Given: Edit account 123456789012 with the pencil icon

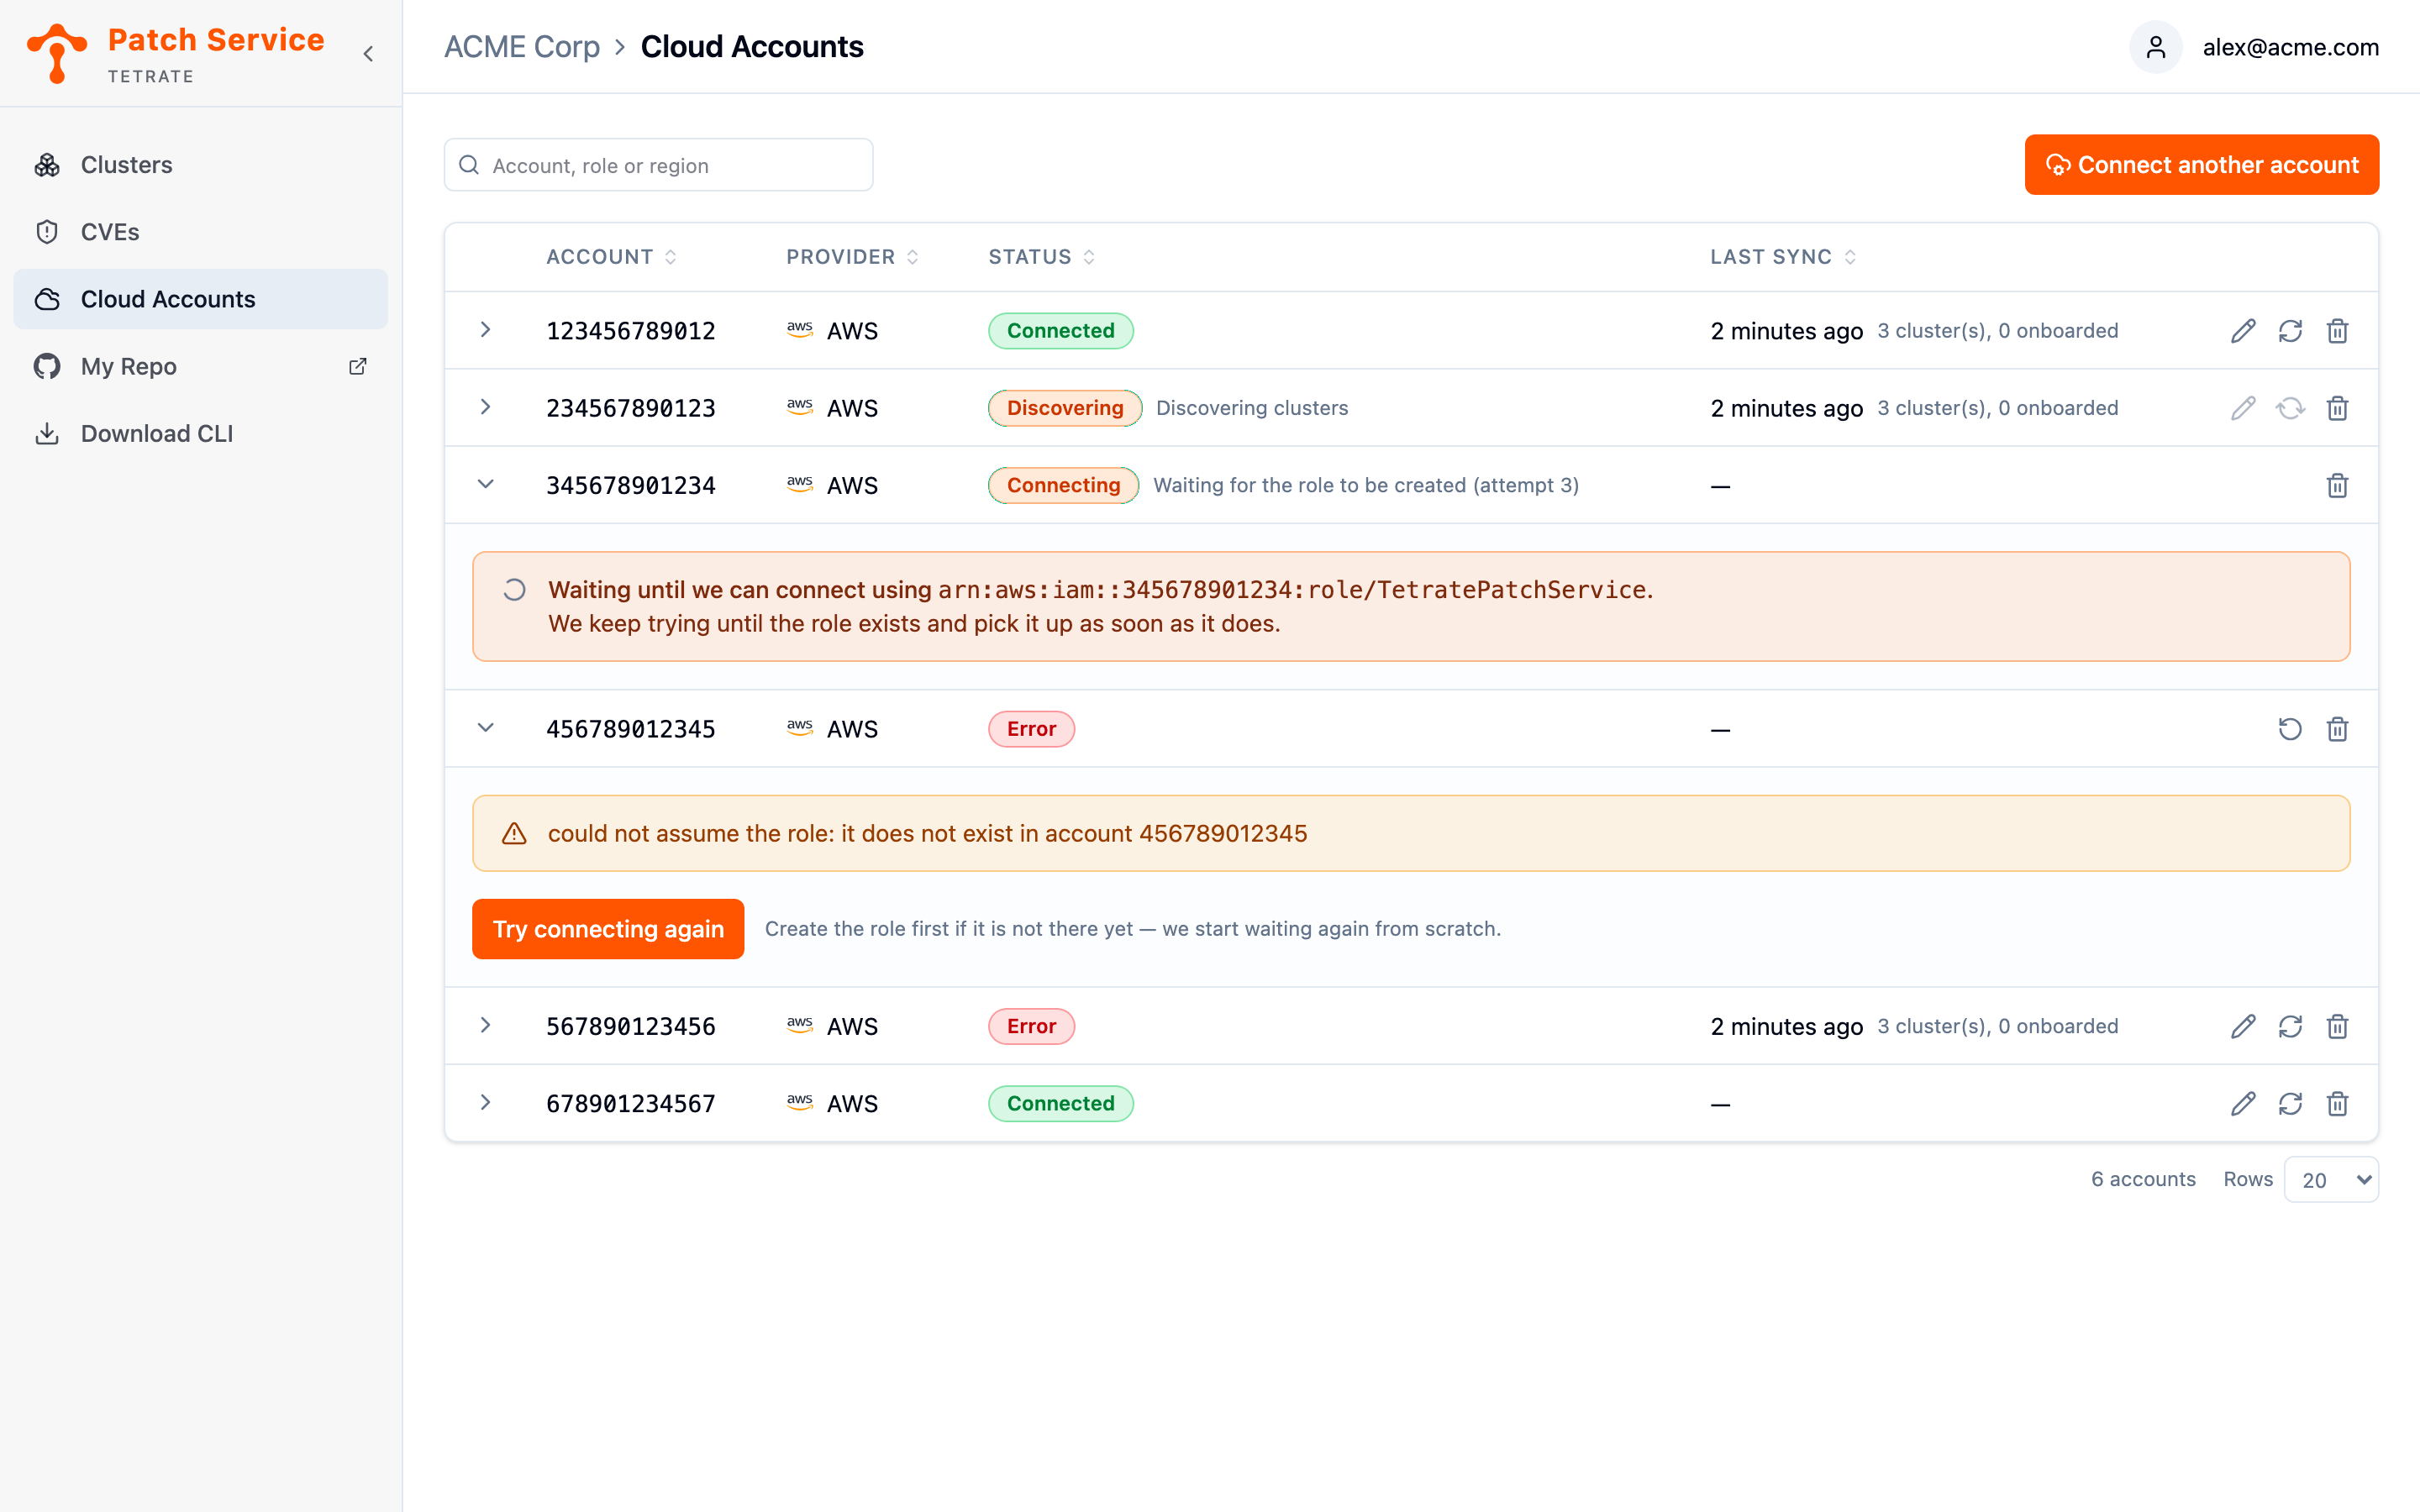Looking at the screenshot, I should [x=2243, y=331].
